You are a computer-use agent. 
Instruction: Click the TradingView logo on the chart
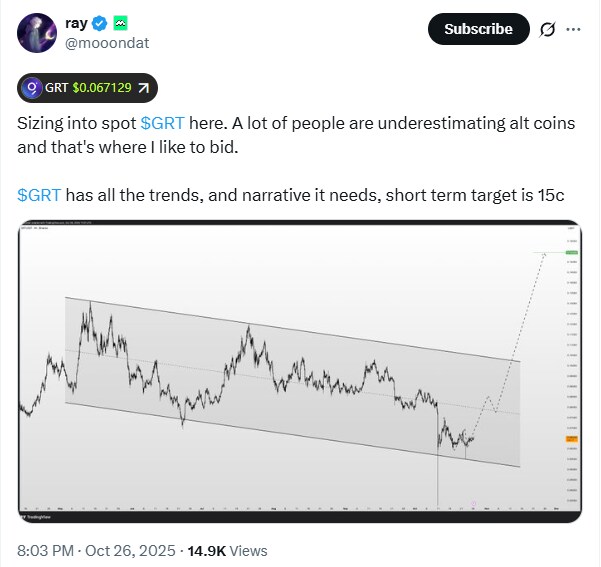(x=34, y=516)
